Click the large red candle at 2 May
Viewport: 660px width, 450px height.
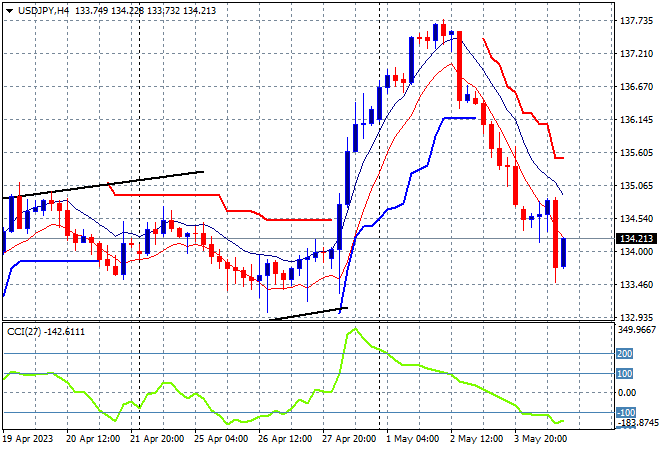[x=460, y=66]
